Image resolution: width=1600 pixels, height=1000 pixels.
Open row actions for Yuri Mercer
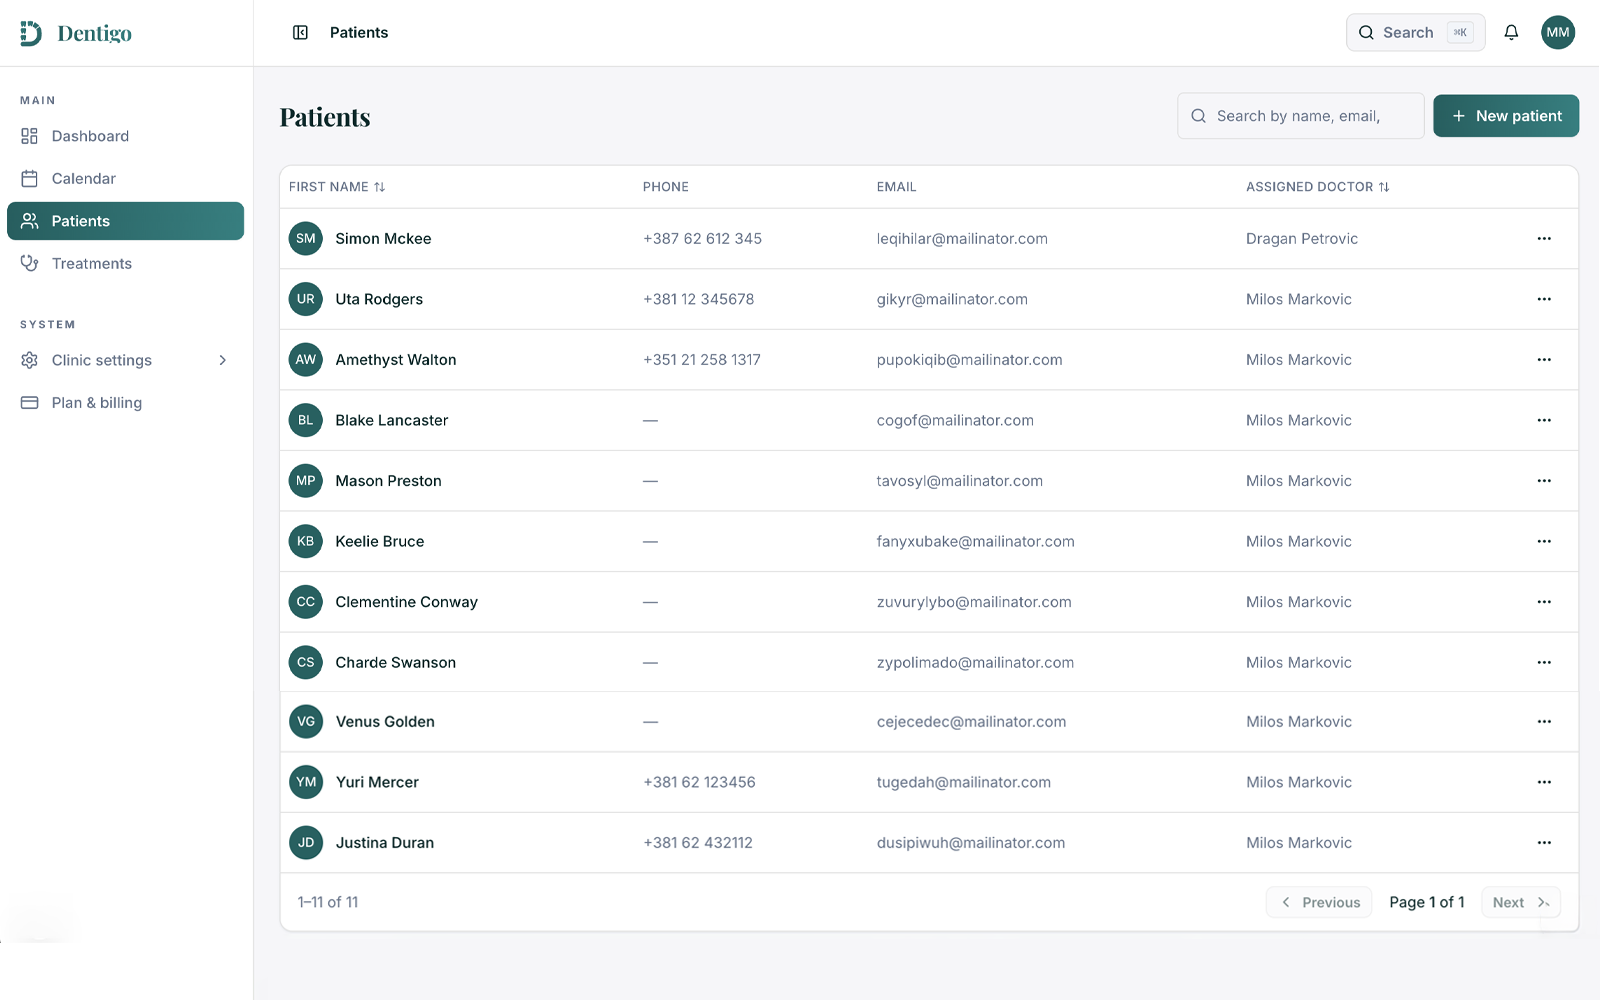[x=1544, y=782]
